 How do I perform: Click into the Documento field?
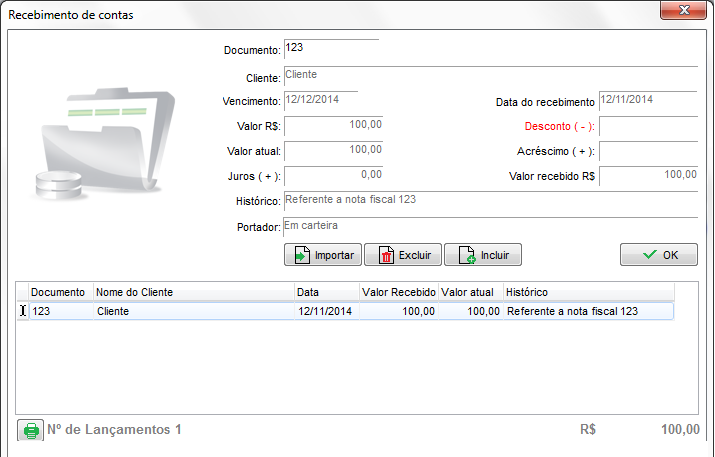point(331,48)
